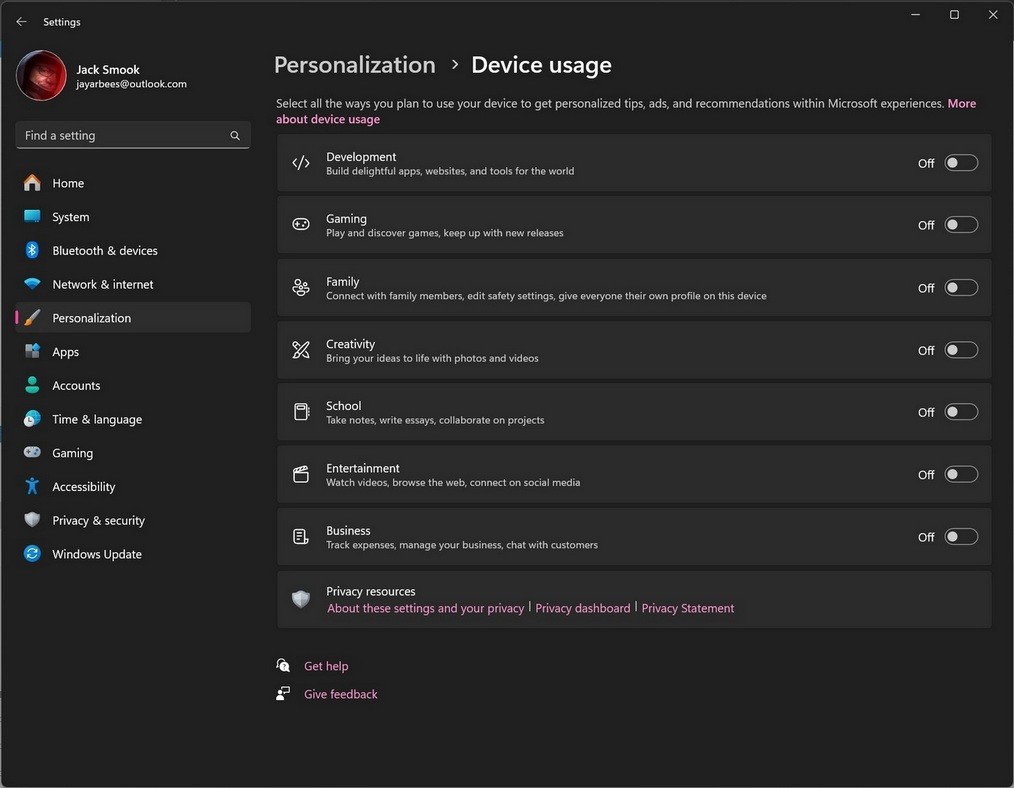This screenshot has height=788, width=1014.
Task: Turn on the Gaming usage toggle
Action: (x=961, y=225)
